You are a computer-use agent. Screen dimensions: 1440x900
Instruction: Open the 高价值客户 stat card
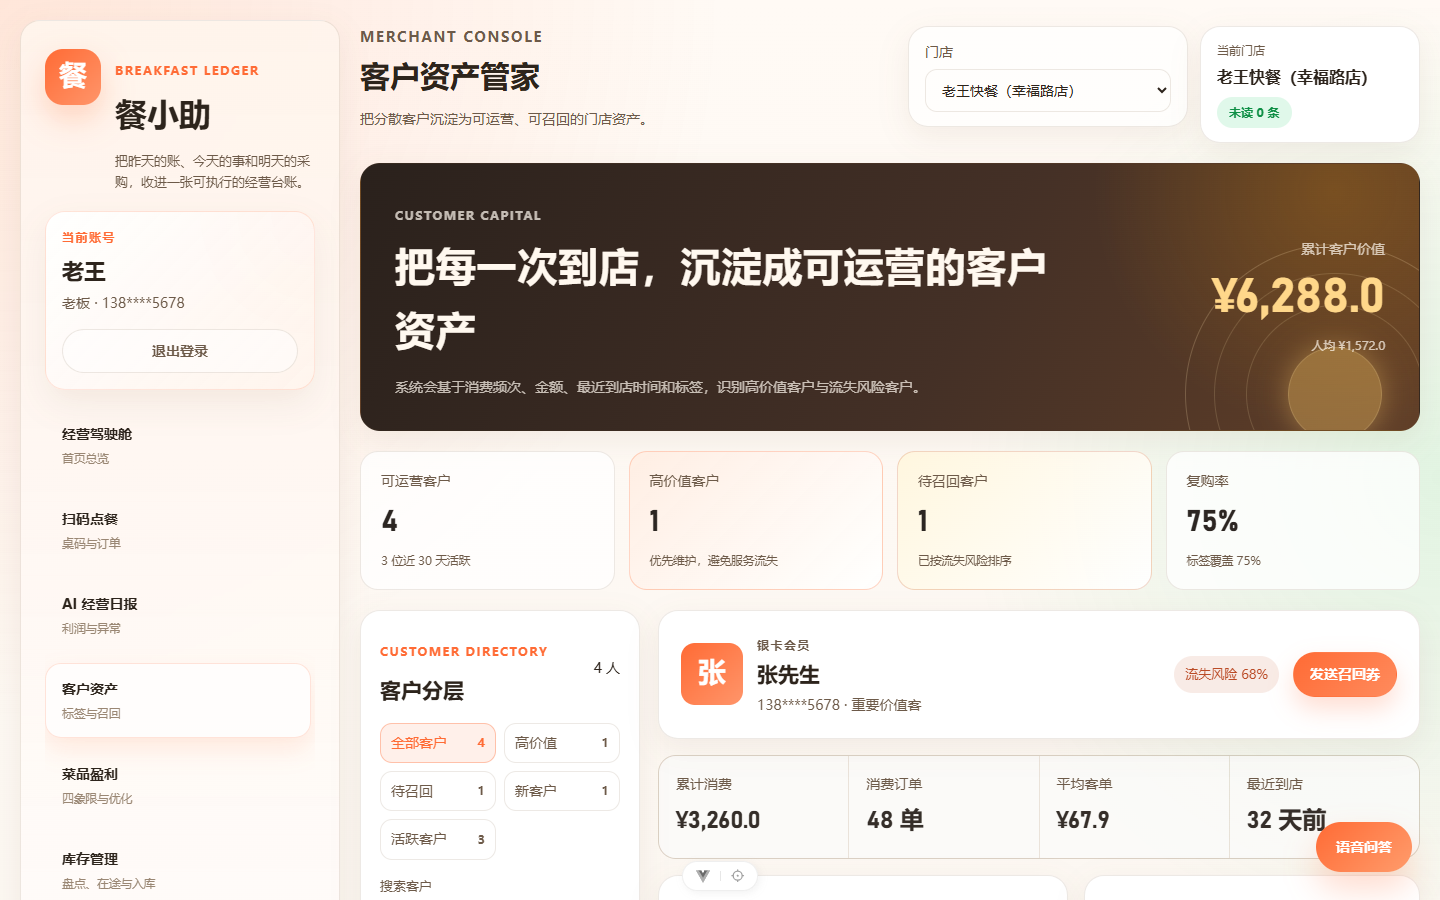click(x=756, y=520)
